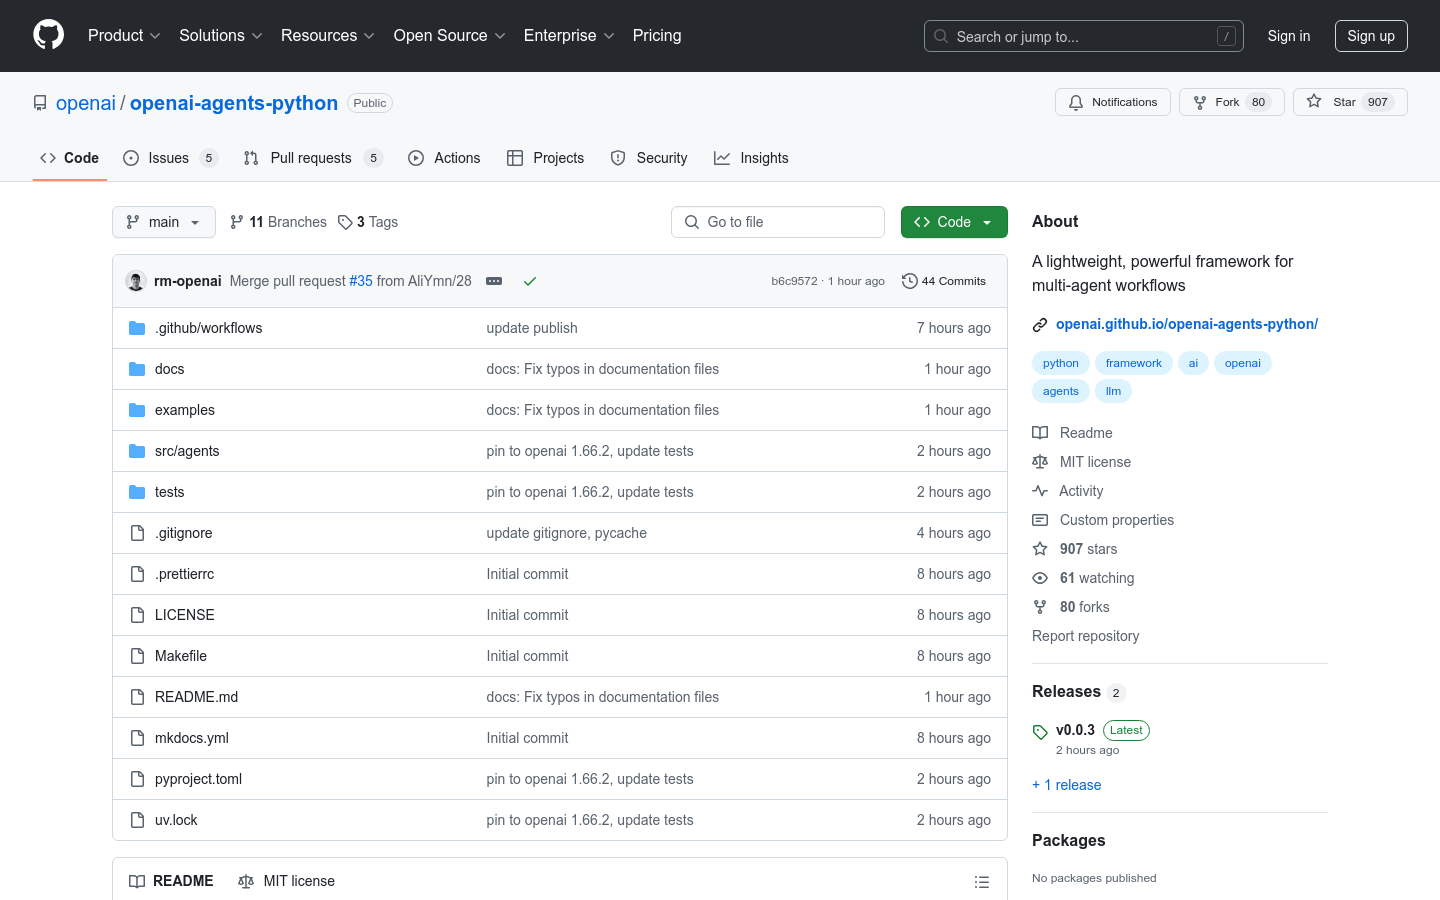Click the Activity pulse icon in the sidebar
Screen dimensions: 1440x900
point(1039,490)
